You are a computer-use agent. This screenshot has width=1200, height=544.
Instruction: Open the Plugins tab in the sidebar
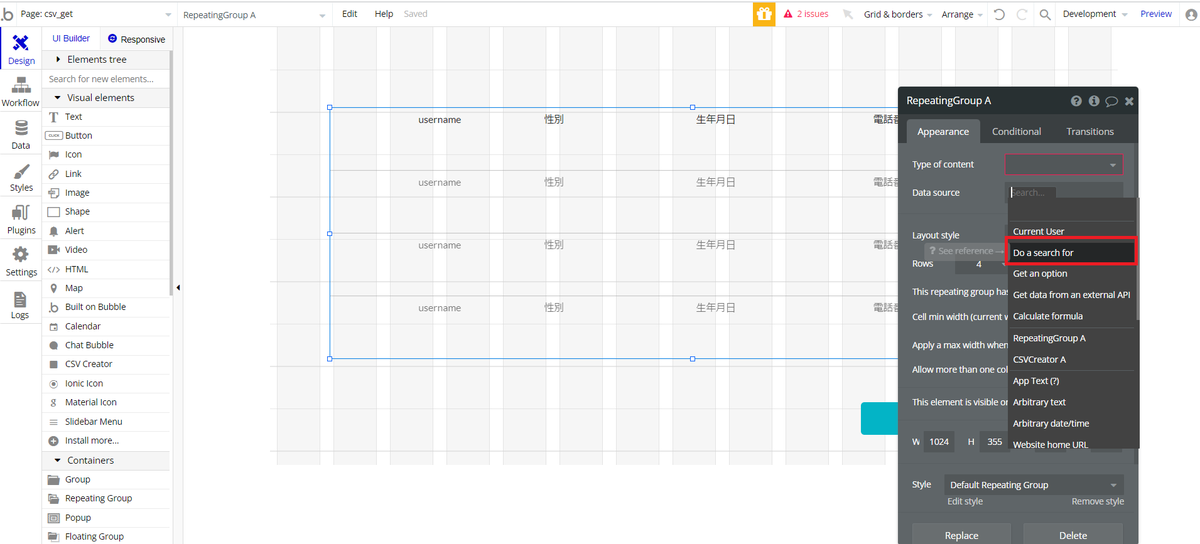[x=21, y=219]
